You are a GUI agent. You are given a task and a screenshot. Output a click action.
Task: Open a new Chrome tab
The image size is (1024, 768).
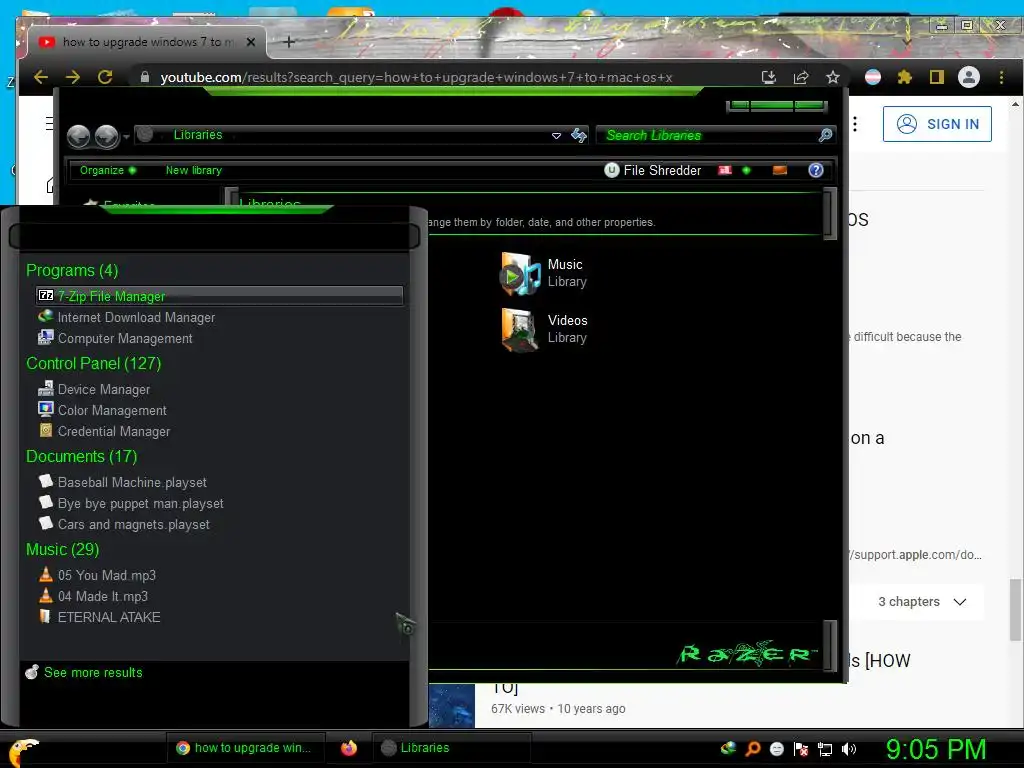289,42
